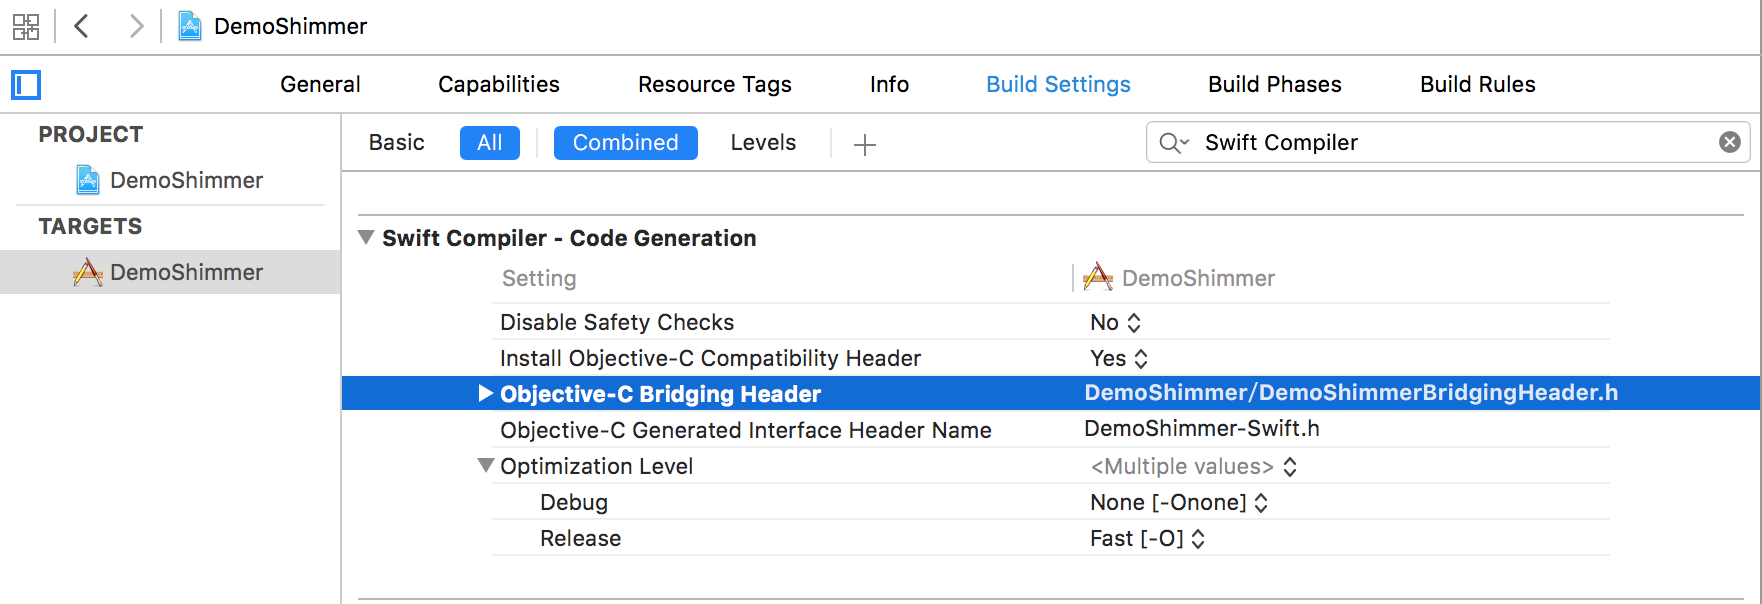Image resolution: width=1762 pixels, height=604 pixels.
Task: Select the Debug configuration row label
Action: pos(574,502)
